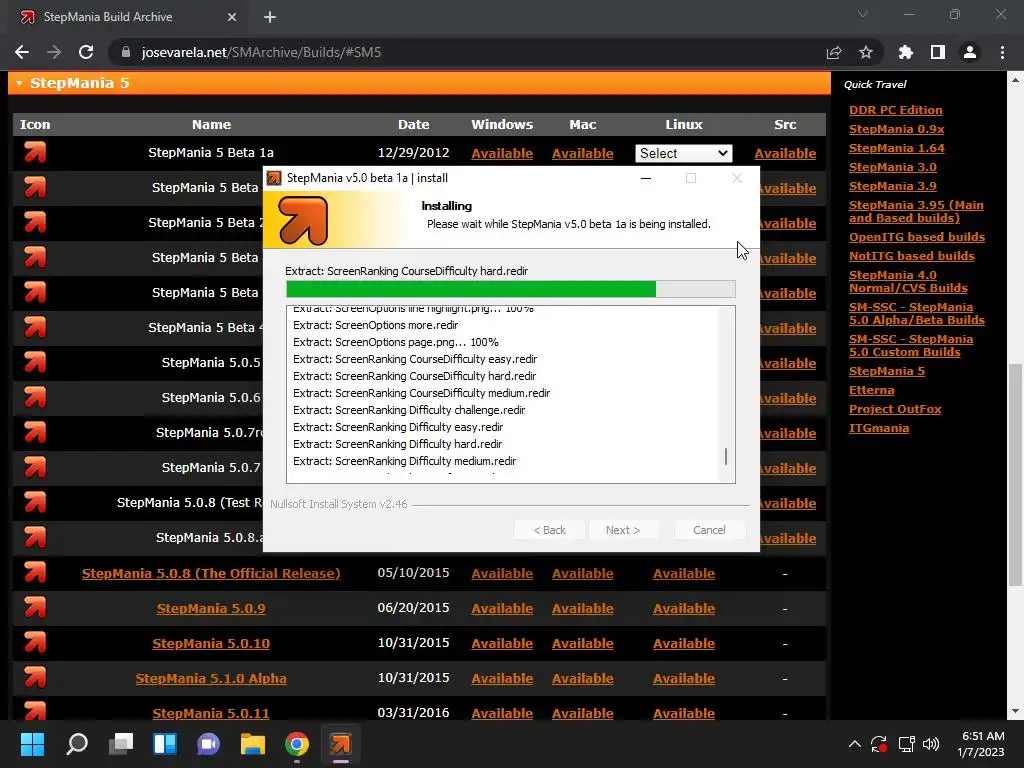Jump to StepMania 0.9x quick travel
1024x768 pixels.
pyautogui.click(x=896, y=129)
